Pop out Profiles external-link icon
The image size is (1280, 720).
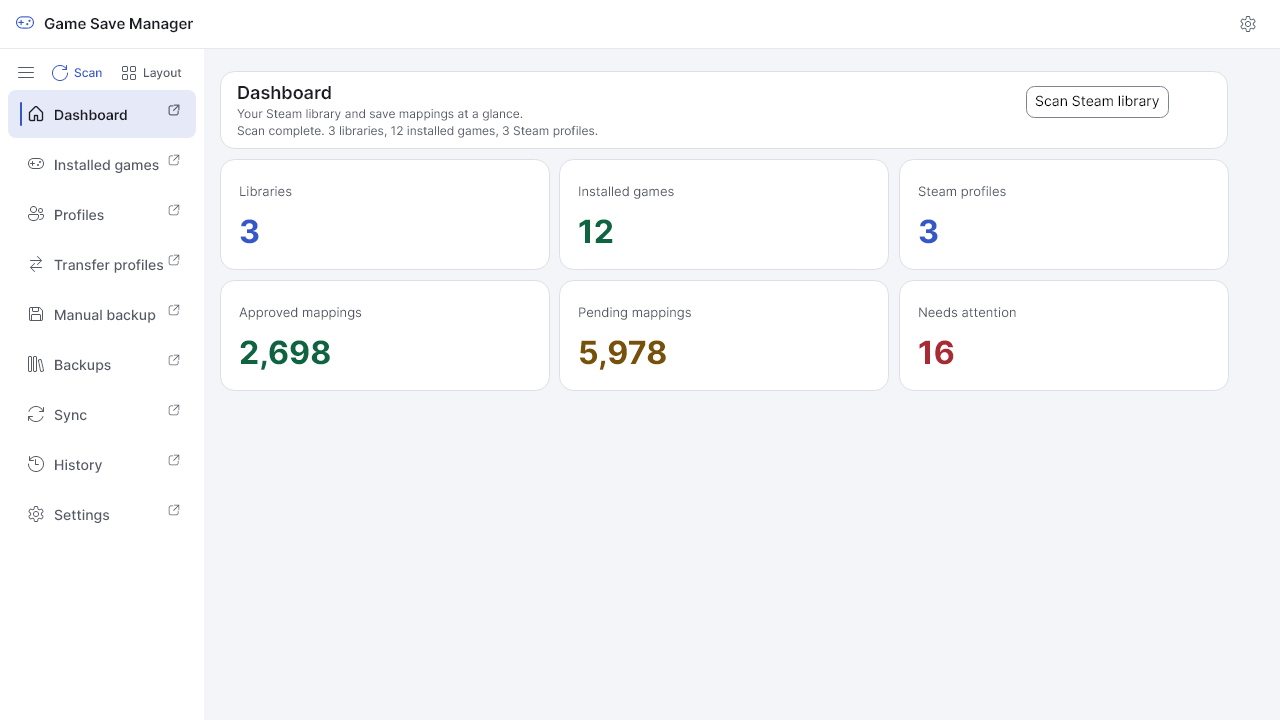point(174,210)
